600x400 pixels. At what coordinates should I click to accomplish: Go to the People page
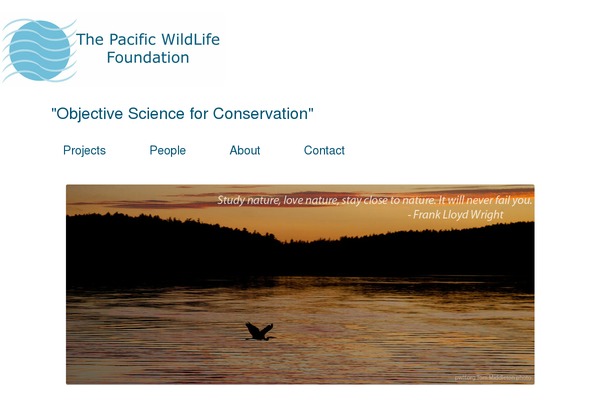tap(168, 151)
